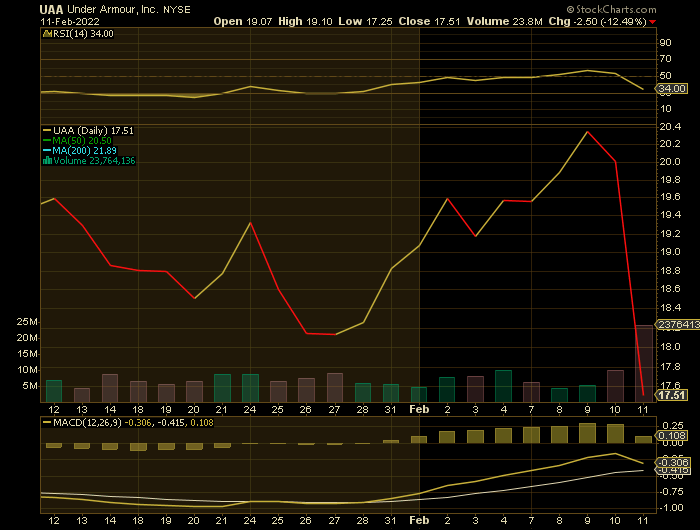The height and width of the screenshot is (530, 700).
Task: Click the 0.108 MACD histogram tag
Action: point(672,436)
